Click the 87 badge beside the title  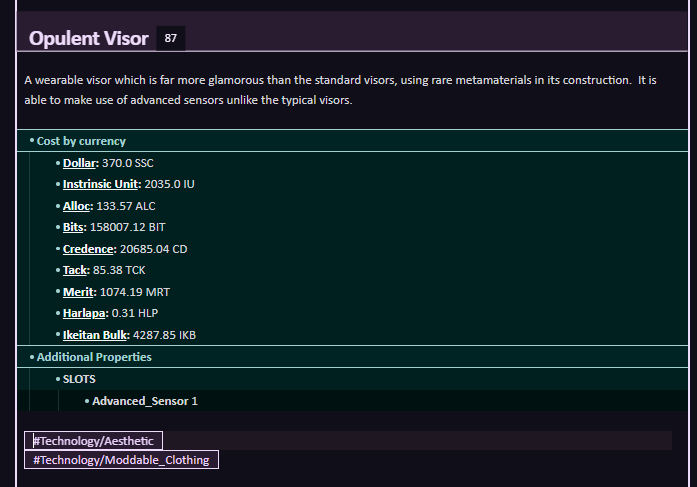tap(171, 39)
